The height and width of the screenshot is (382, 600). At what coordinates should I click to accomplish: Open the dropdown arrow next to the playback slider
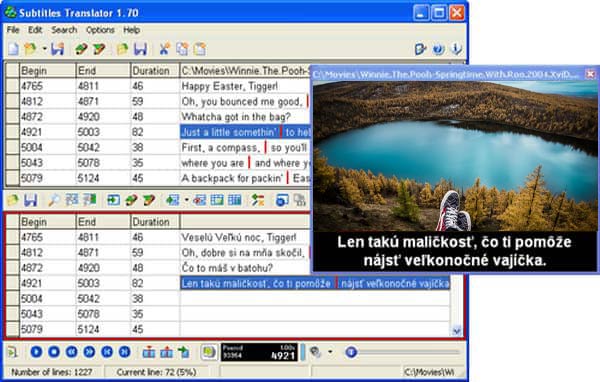[330, 352]
